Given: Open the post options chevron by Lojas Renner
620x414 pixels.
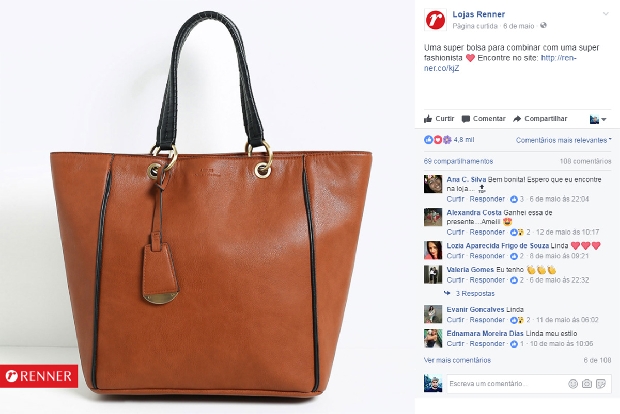Looking at the screenshot, I should pyautogui.click(x=605, y=14).
